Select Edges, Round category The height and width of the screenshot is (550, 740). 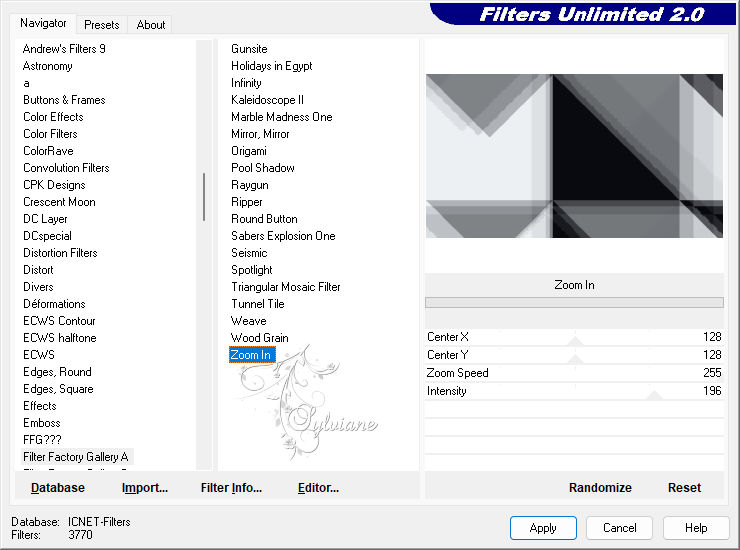point(58,372)
